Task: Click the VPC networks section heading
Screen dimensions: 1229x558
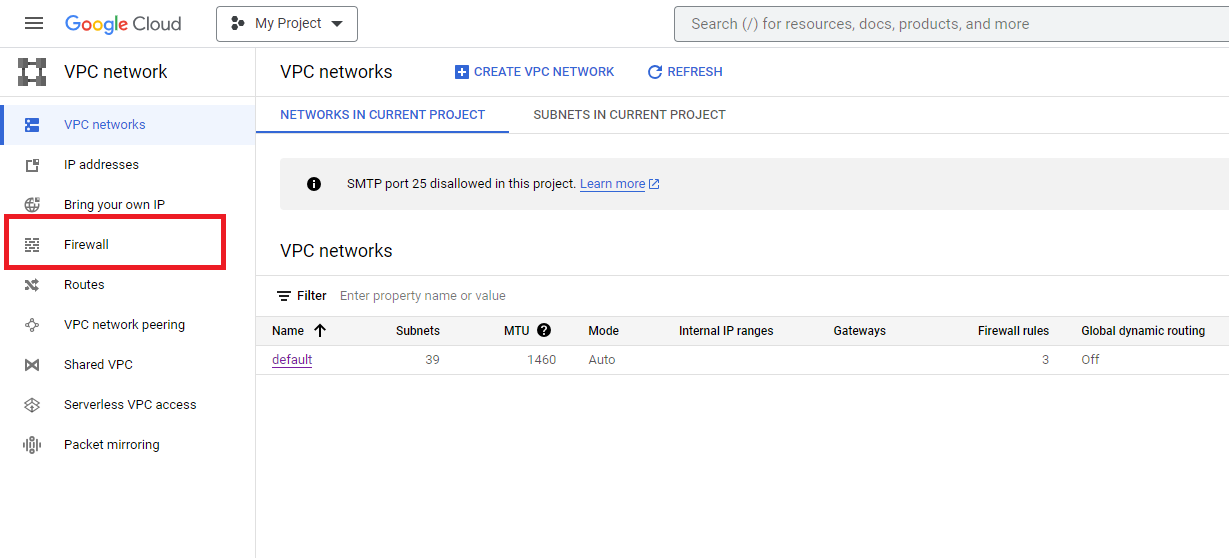Action: tap(336, 251)
